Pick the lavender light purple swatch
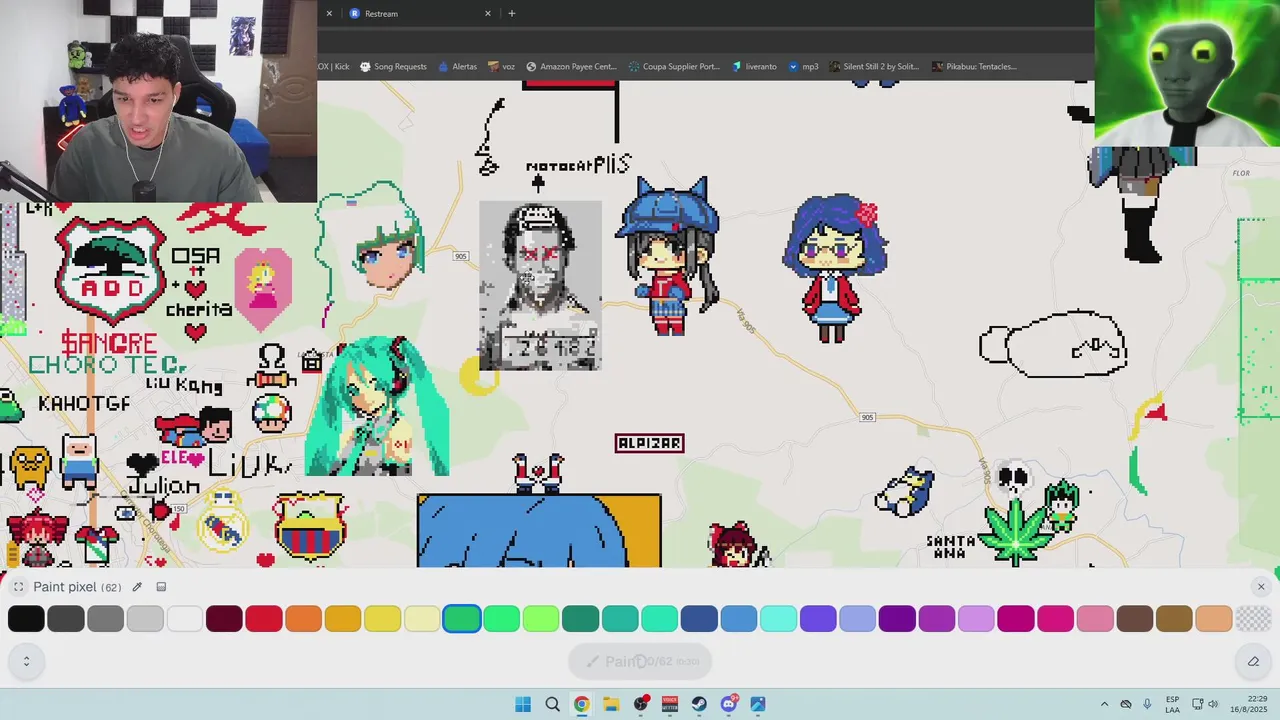 click(976, 619)
